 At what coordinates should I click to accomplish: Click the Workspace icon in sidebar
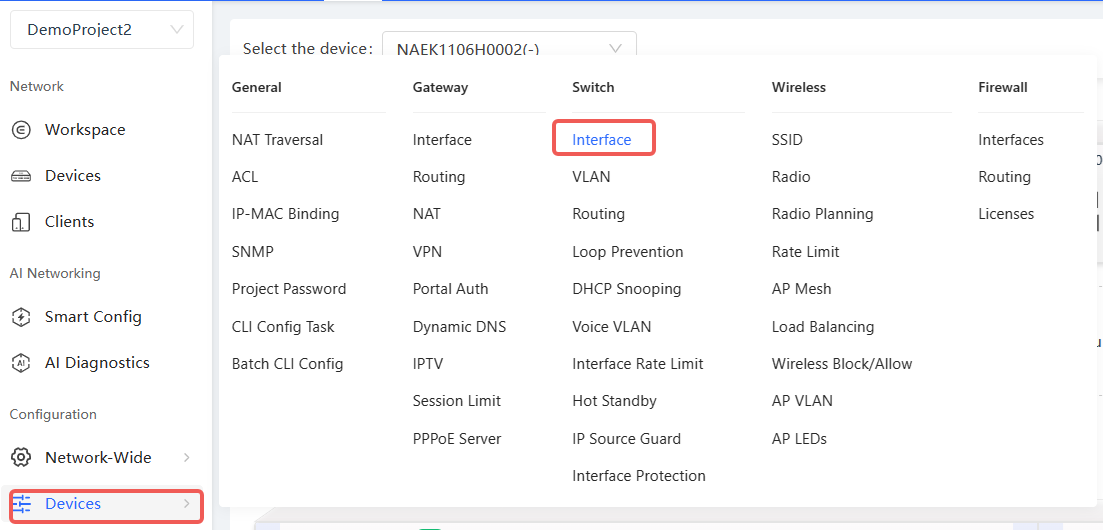tap(21, 130)
